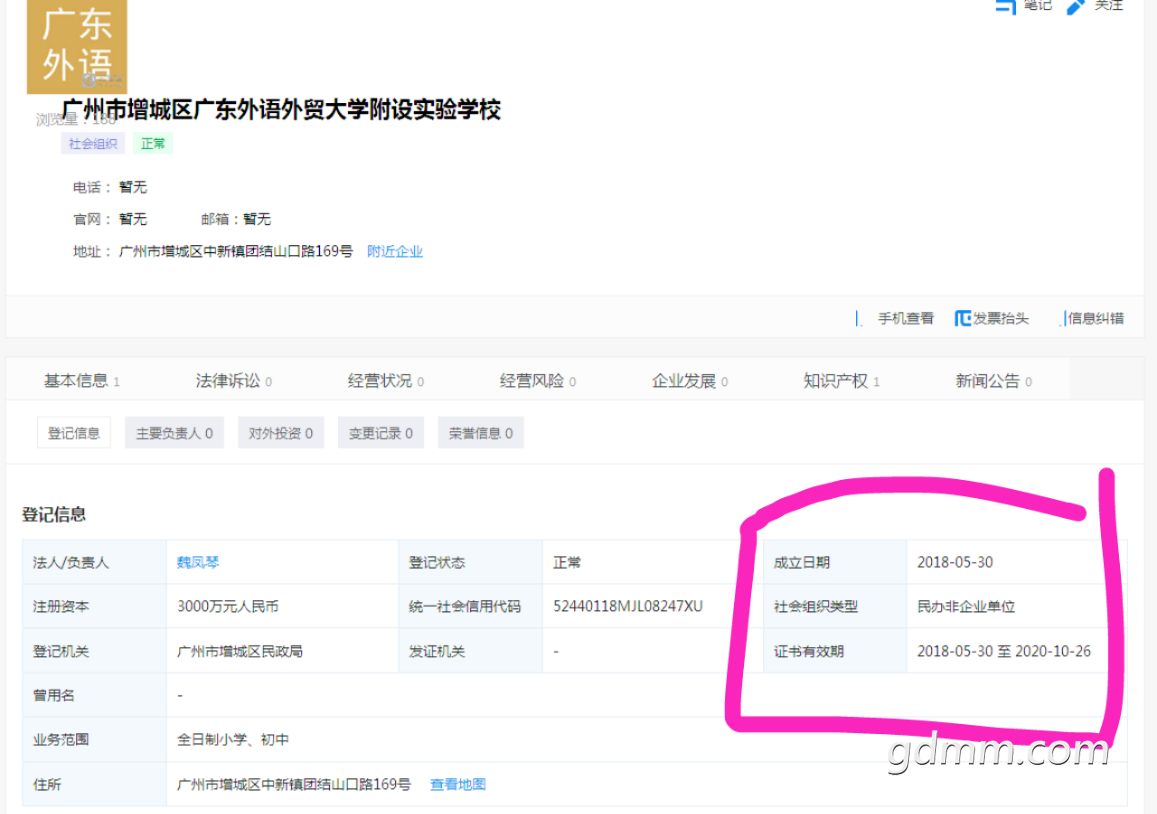Open the legal representative 魏凤琴 link
The height and width of the screenshot is (814, 1157).
coord(198,562)
